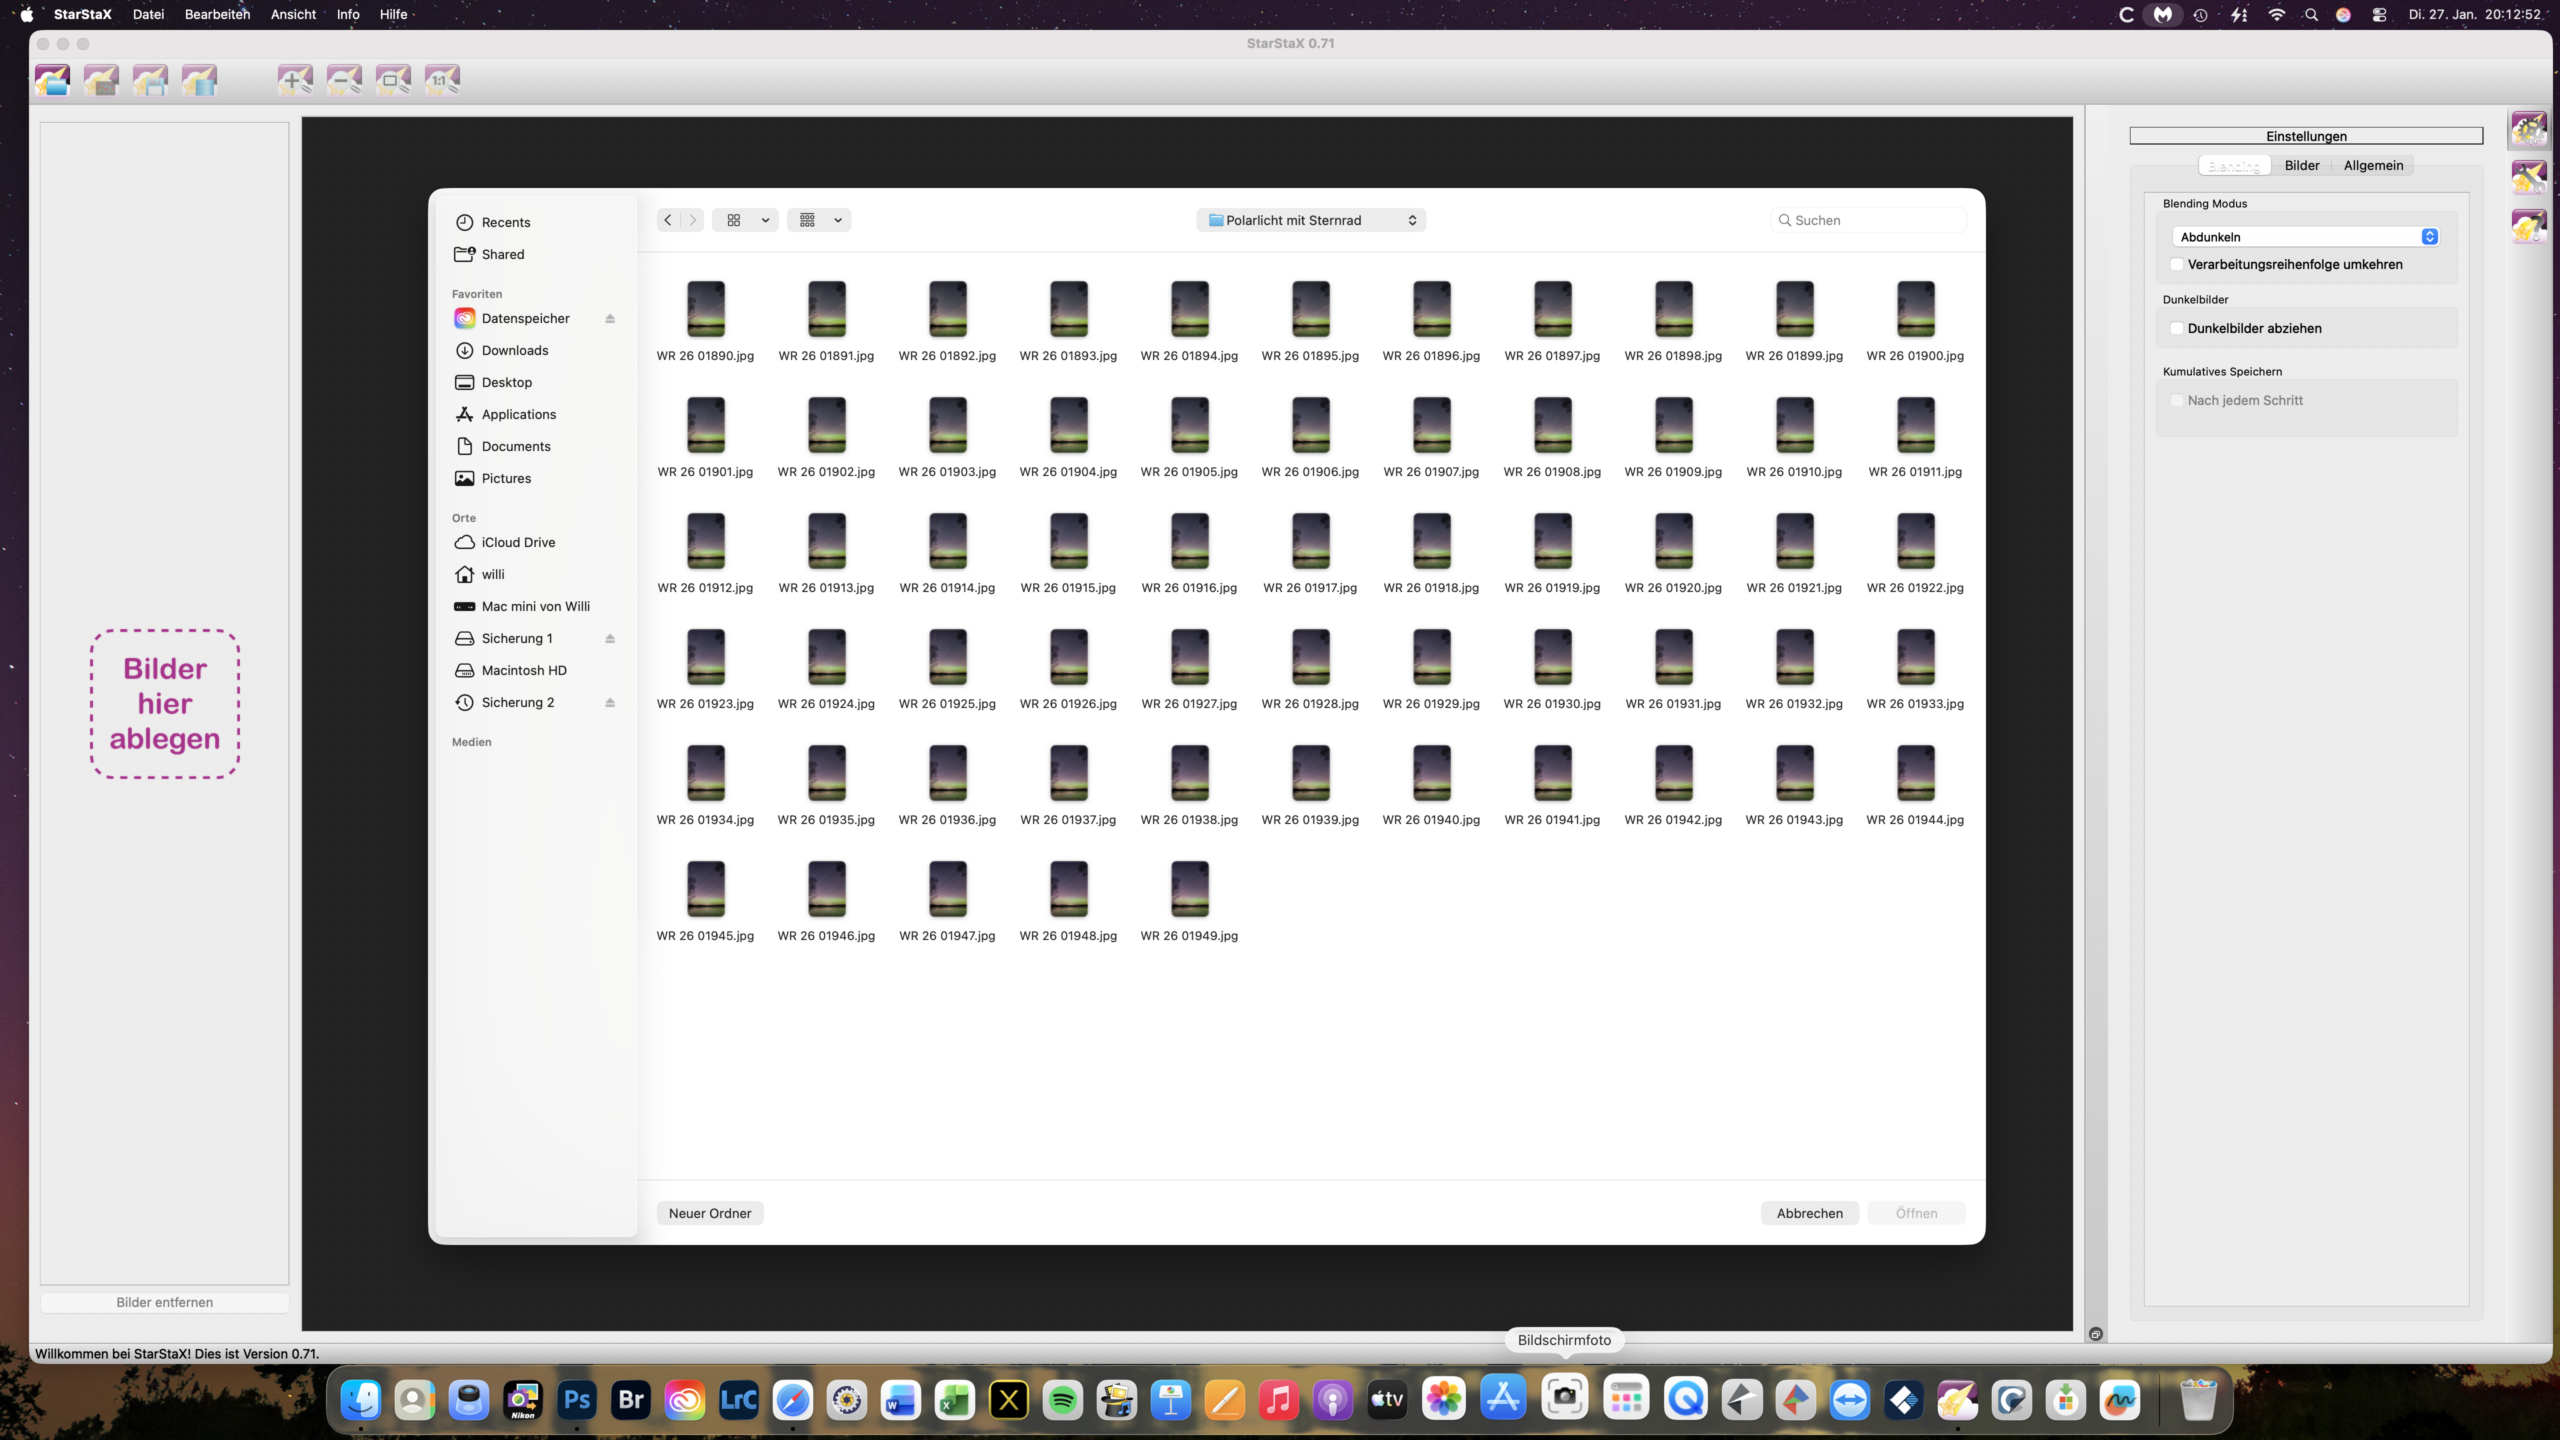Screen dimensions: 2560x1440
Task: Click the open images folder toolbar icon
Action: pyautogui.click(x=52, y=80)
